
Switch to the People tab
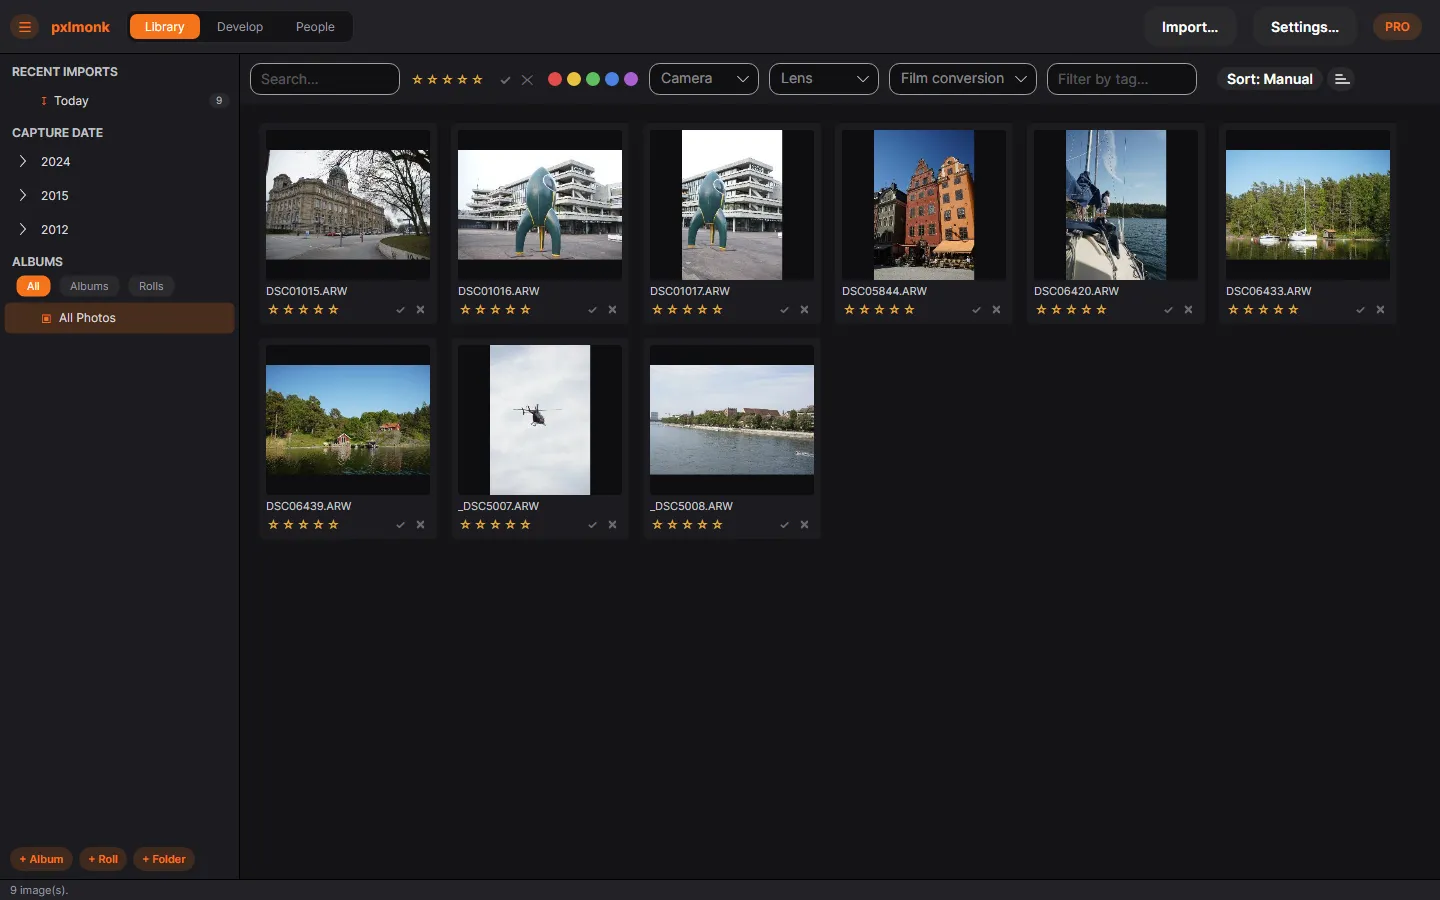click(315, 27)
